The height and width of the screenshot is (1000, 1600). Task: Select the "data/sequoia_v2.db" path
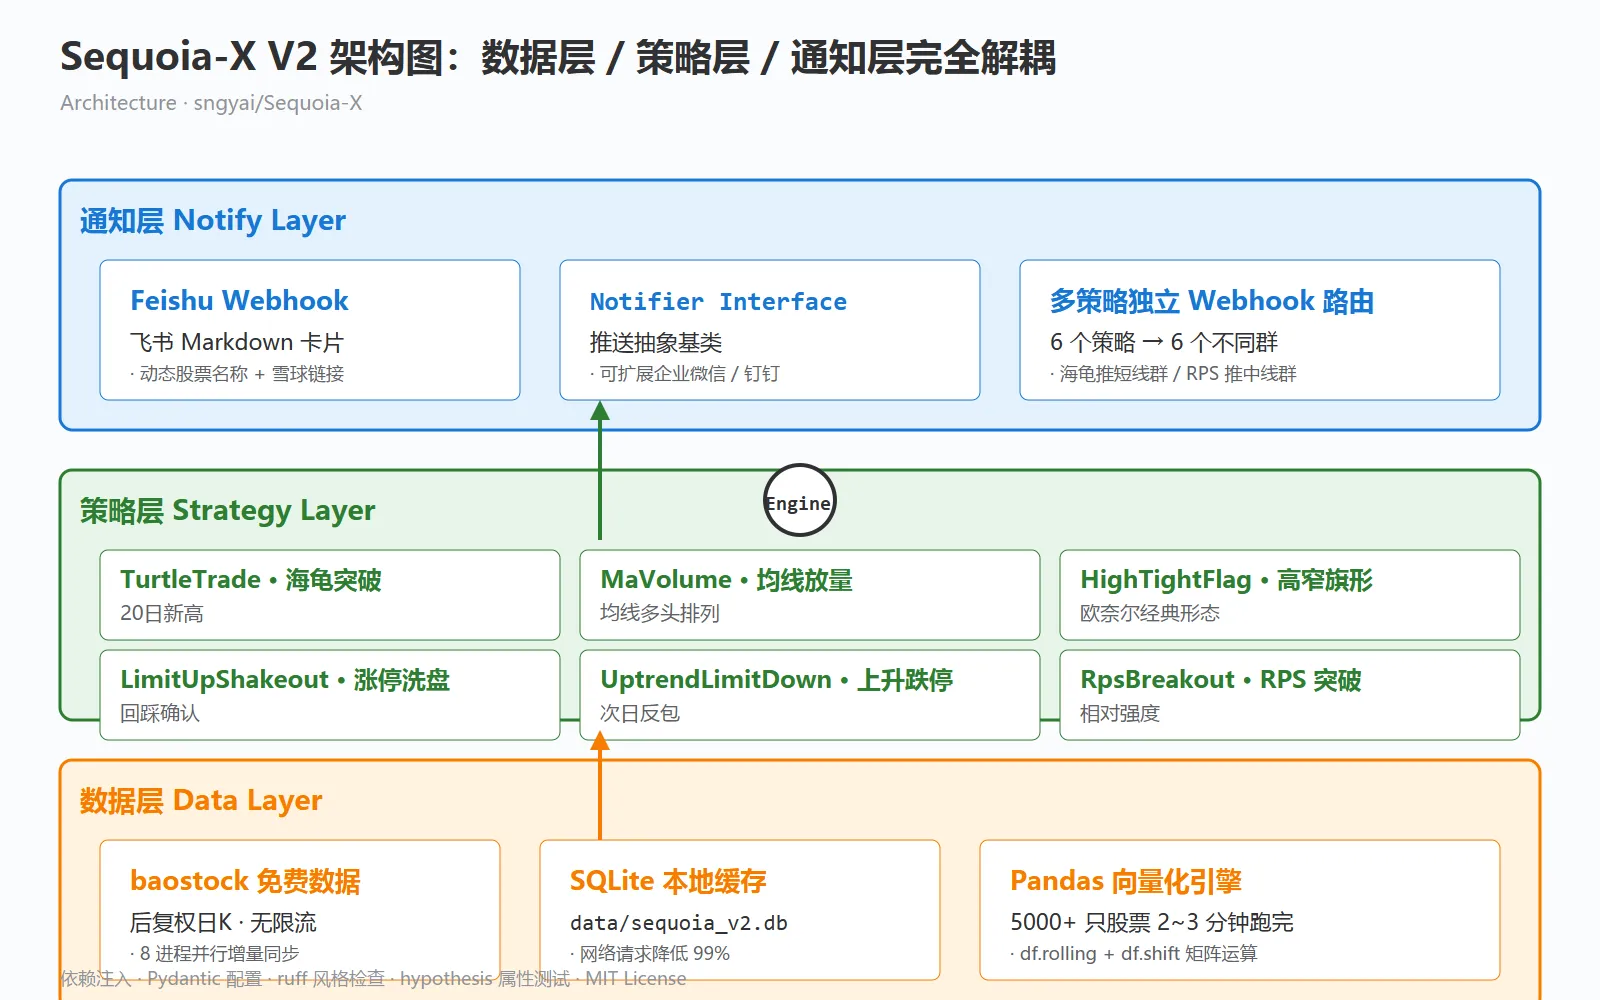(679, 922)
